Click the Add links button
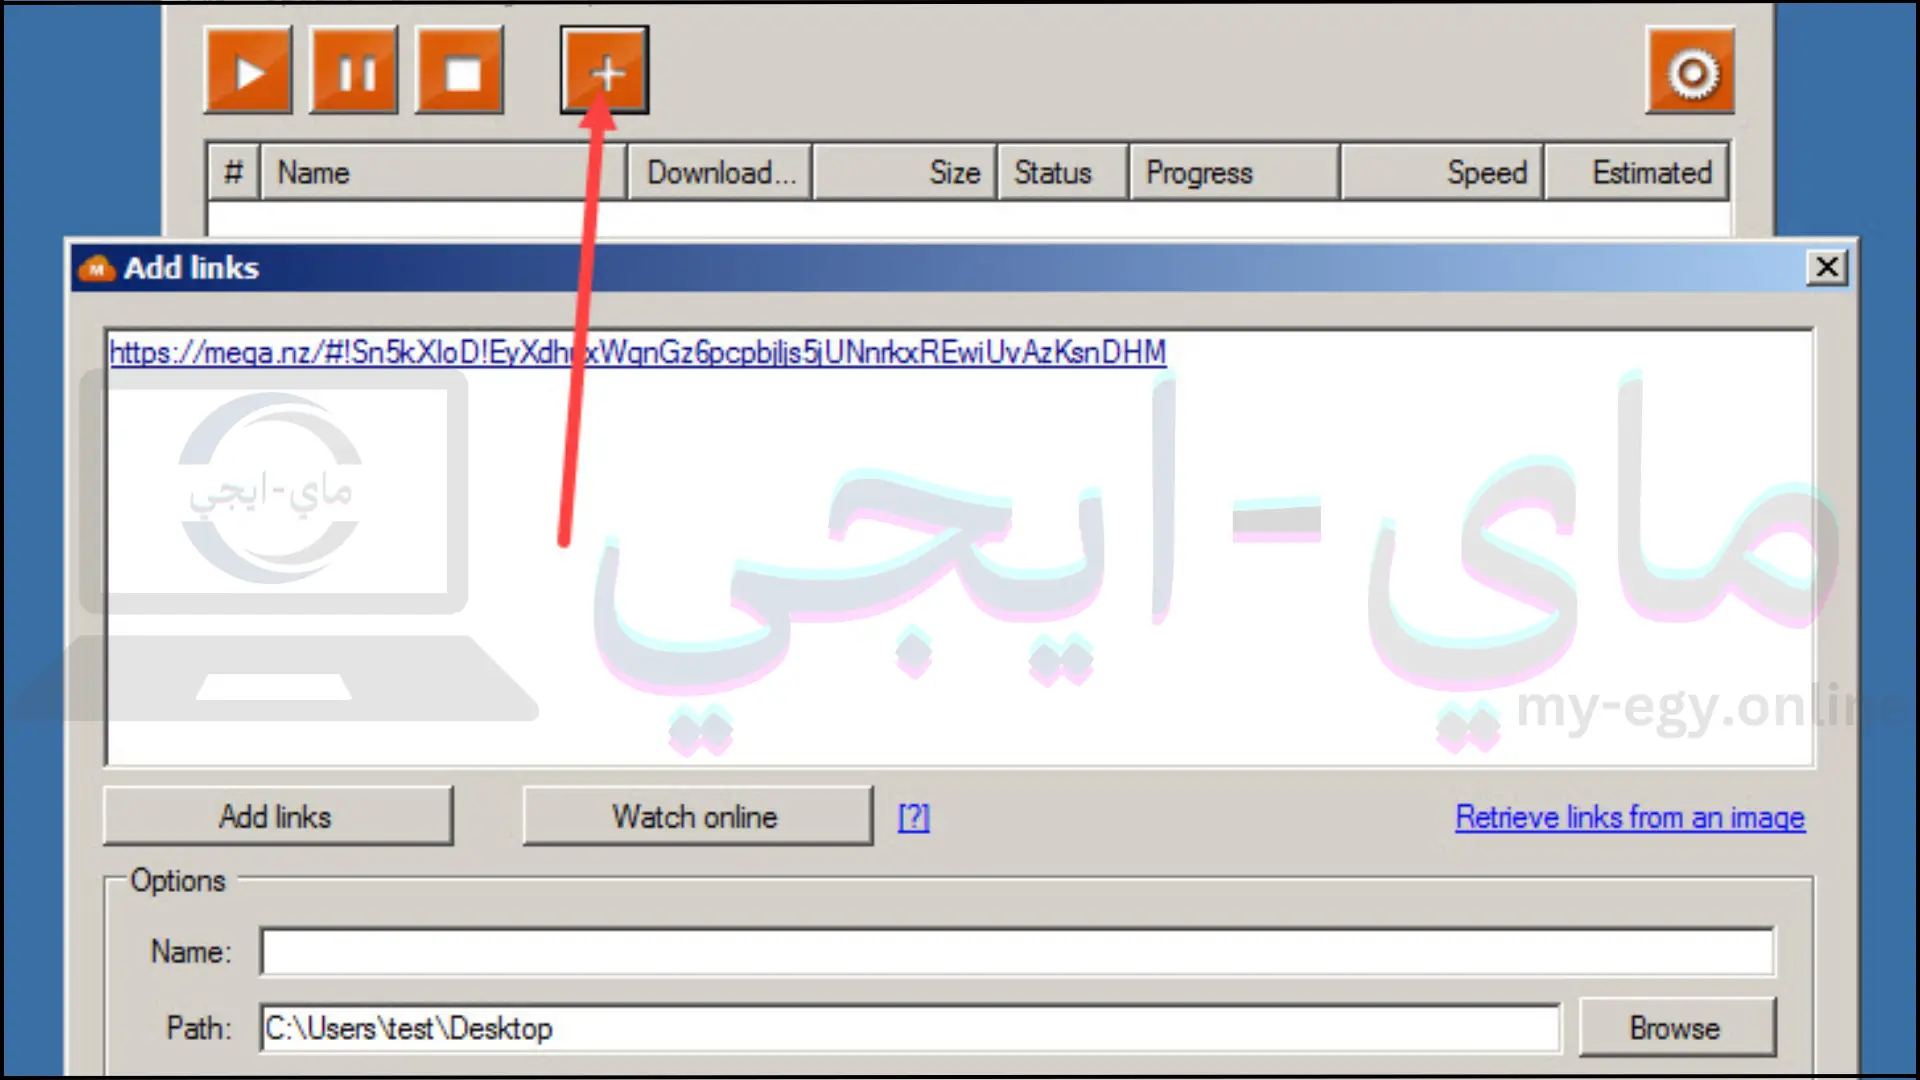Image resolution: width=1920 pixels, height=1080 pixels. 274,816
